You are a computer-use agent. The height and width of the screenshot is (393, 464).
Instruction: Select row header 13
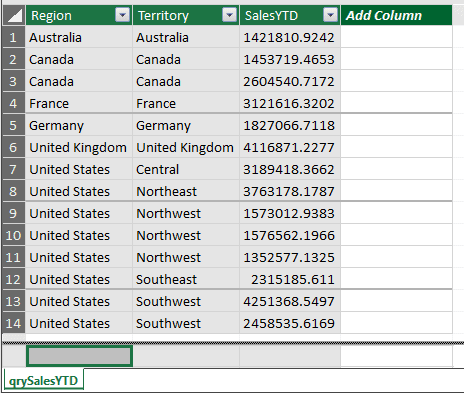(14, 301)
